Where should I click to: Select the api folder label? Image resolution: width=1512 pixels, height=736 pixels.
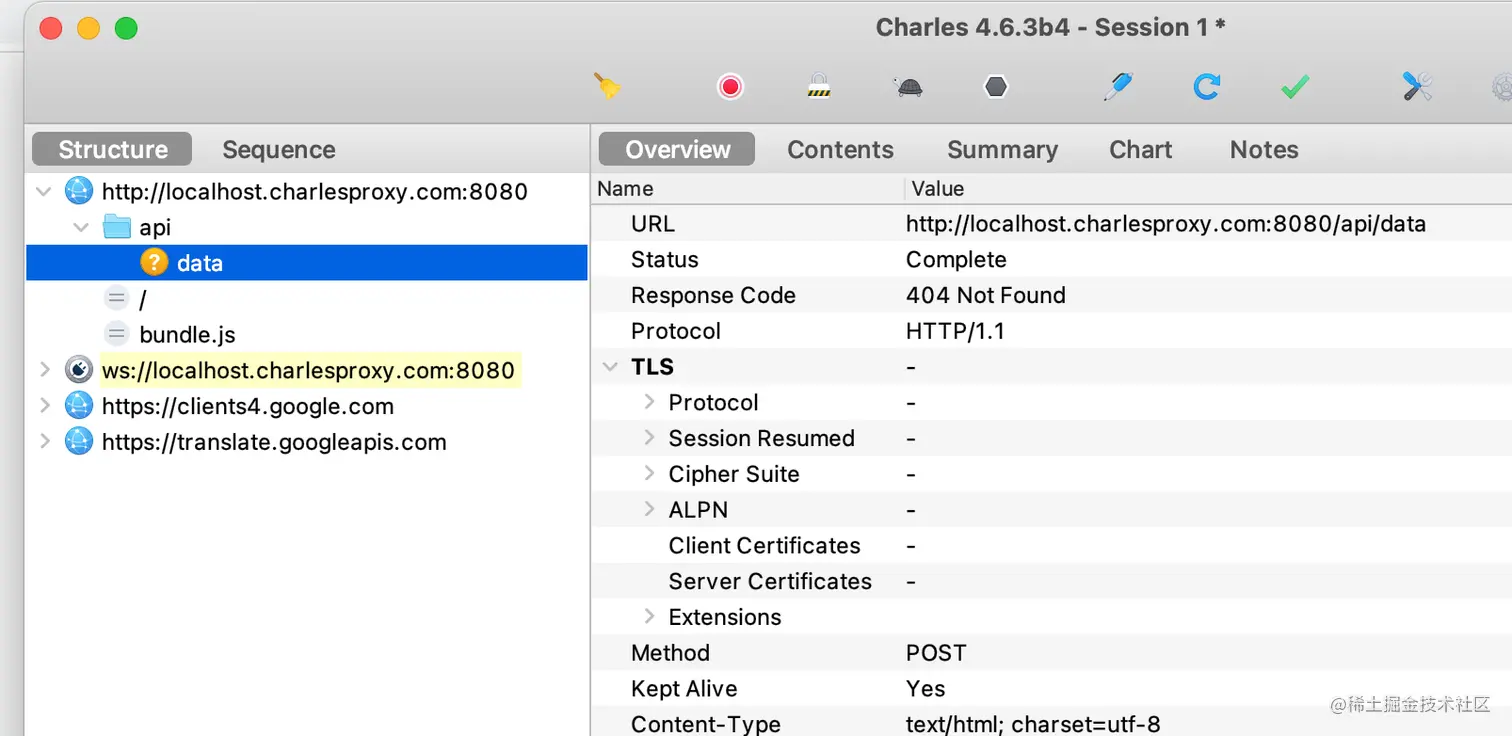(x=155, y=228)
